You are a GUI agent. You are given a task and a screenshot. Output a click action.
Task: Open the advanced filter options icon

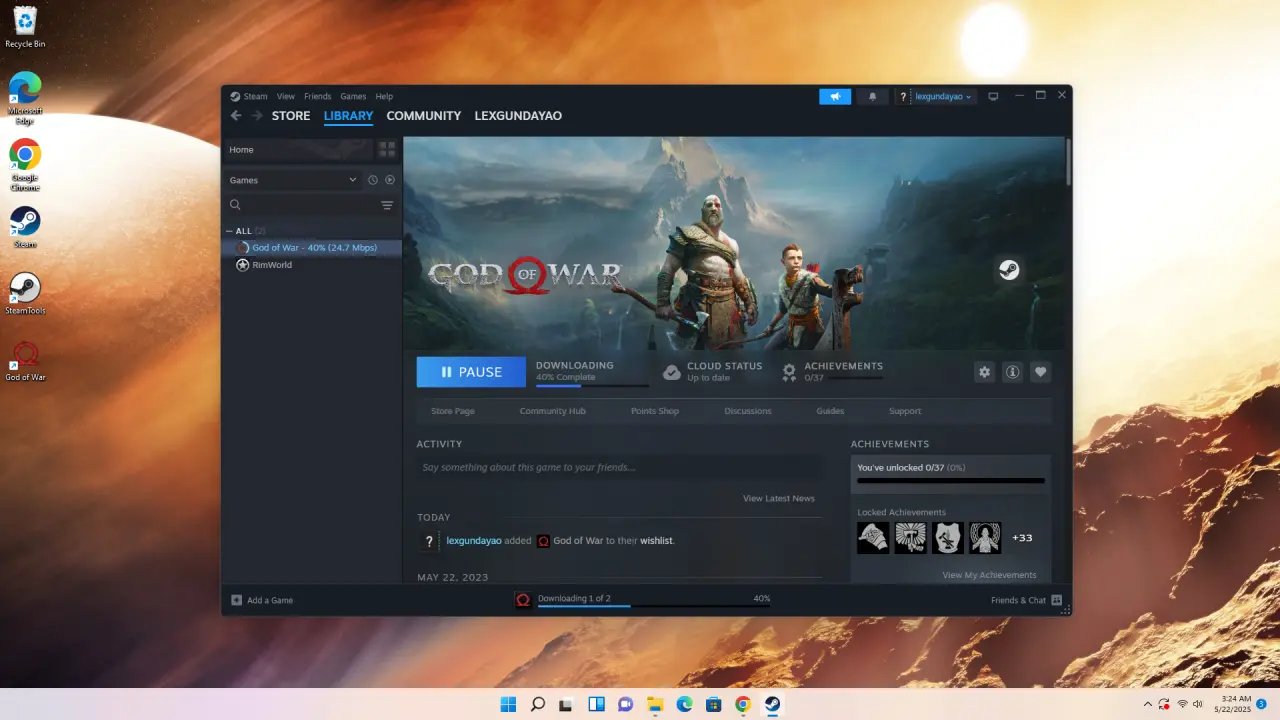pyautogui.click(x=387, y=205)
